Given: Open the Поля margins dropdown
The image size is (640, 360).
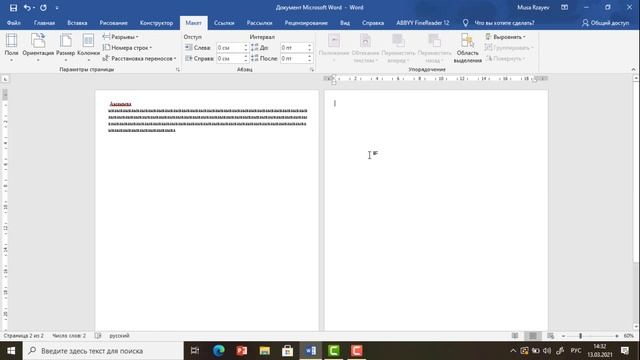Looking at the screenshot, I should [x=11, y=48].
